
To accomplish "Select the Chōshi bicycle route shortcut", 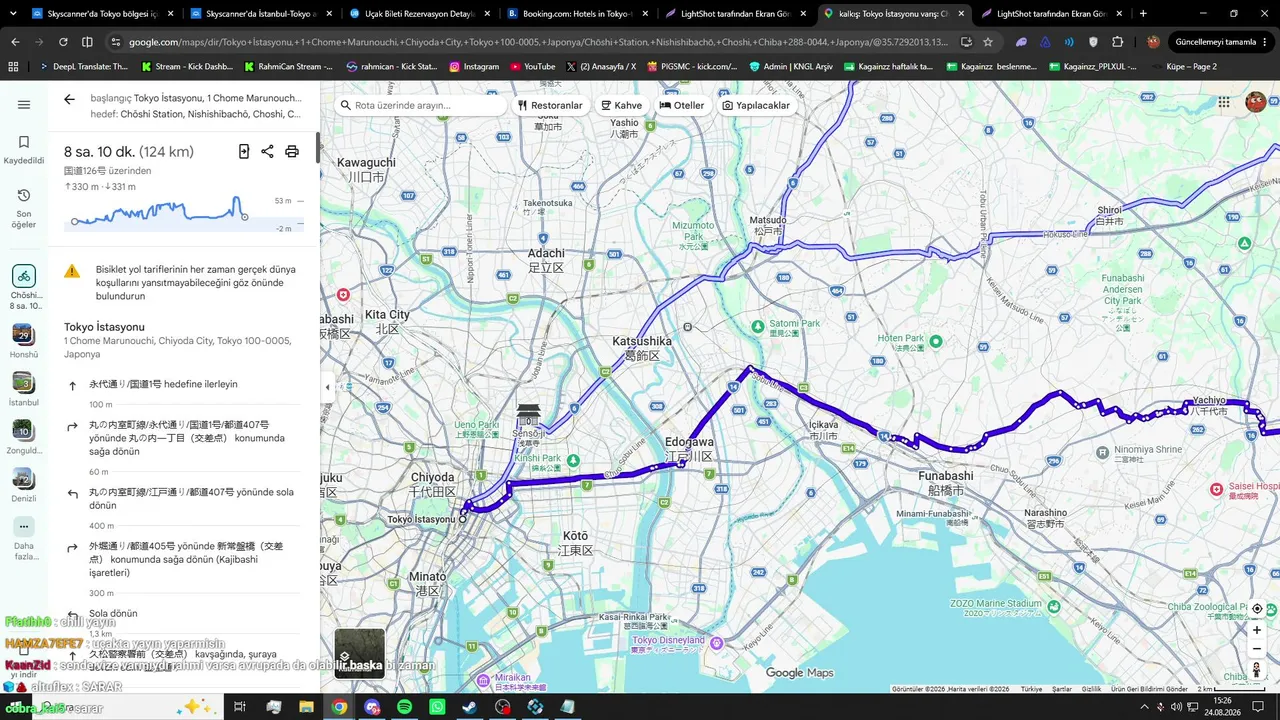I will 24,288.
